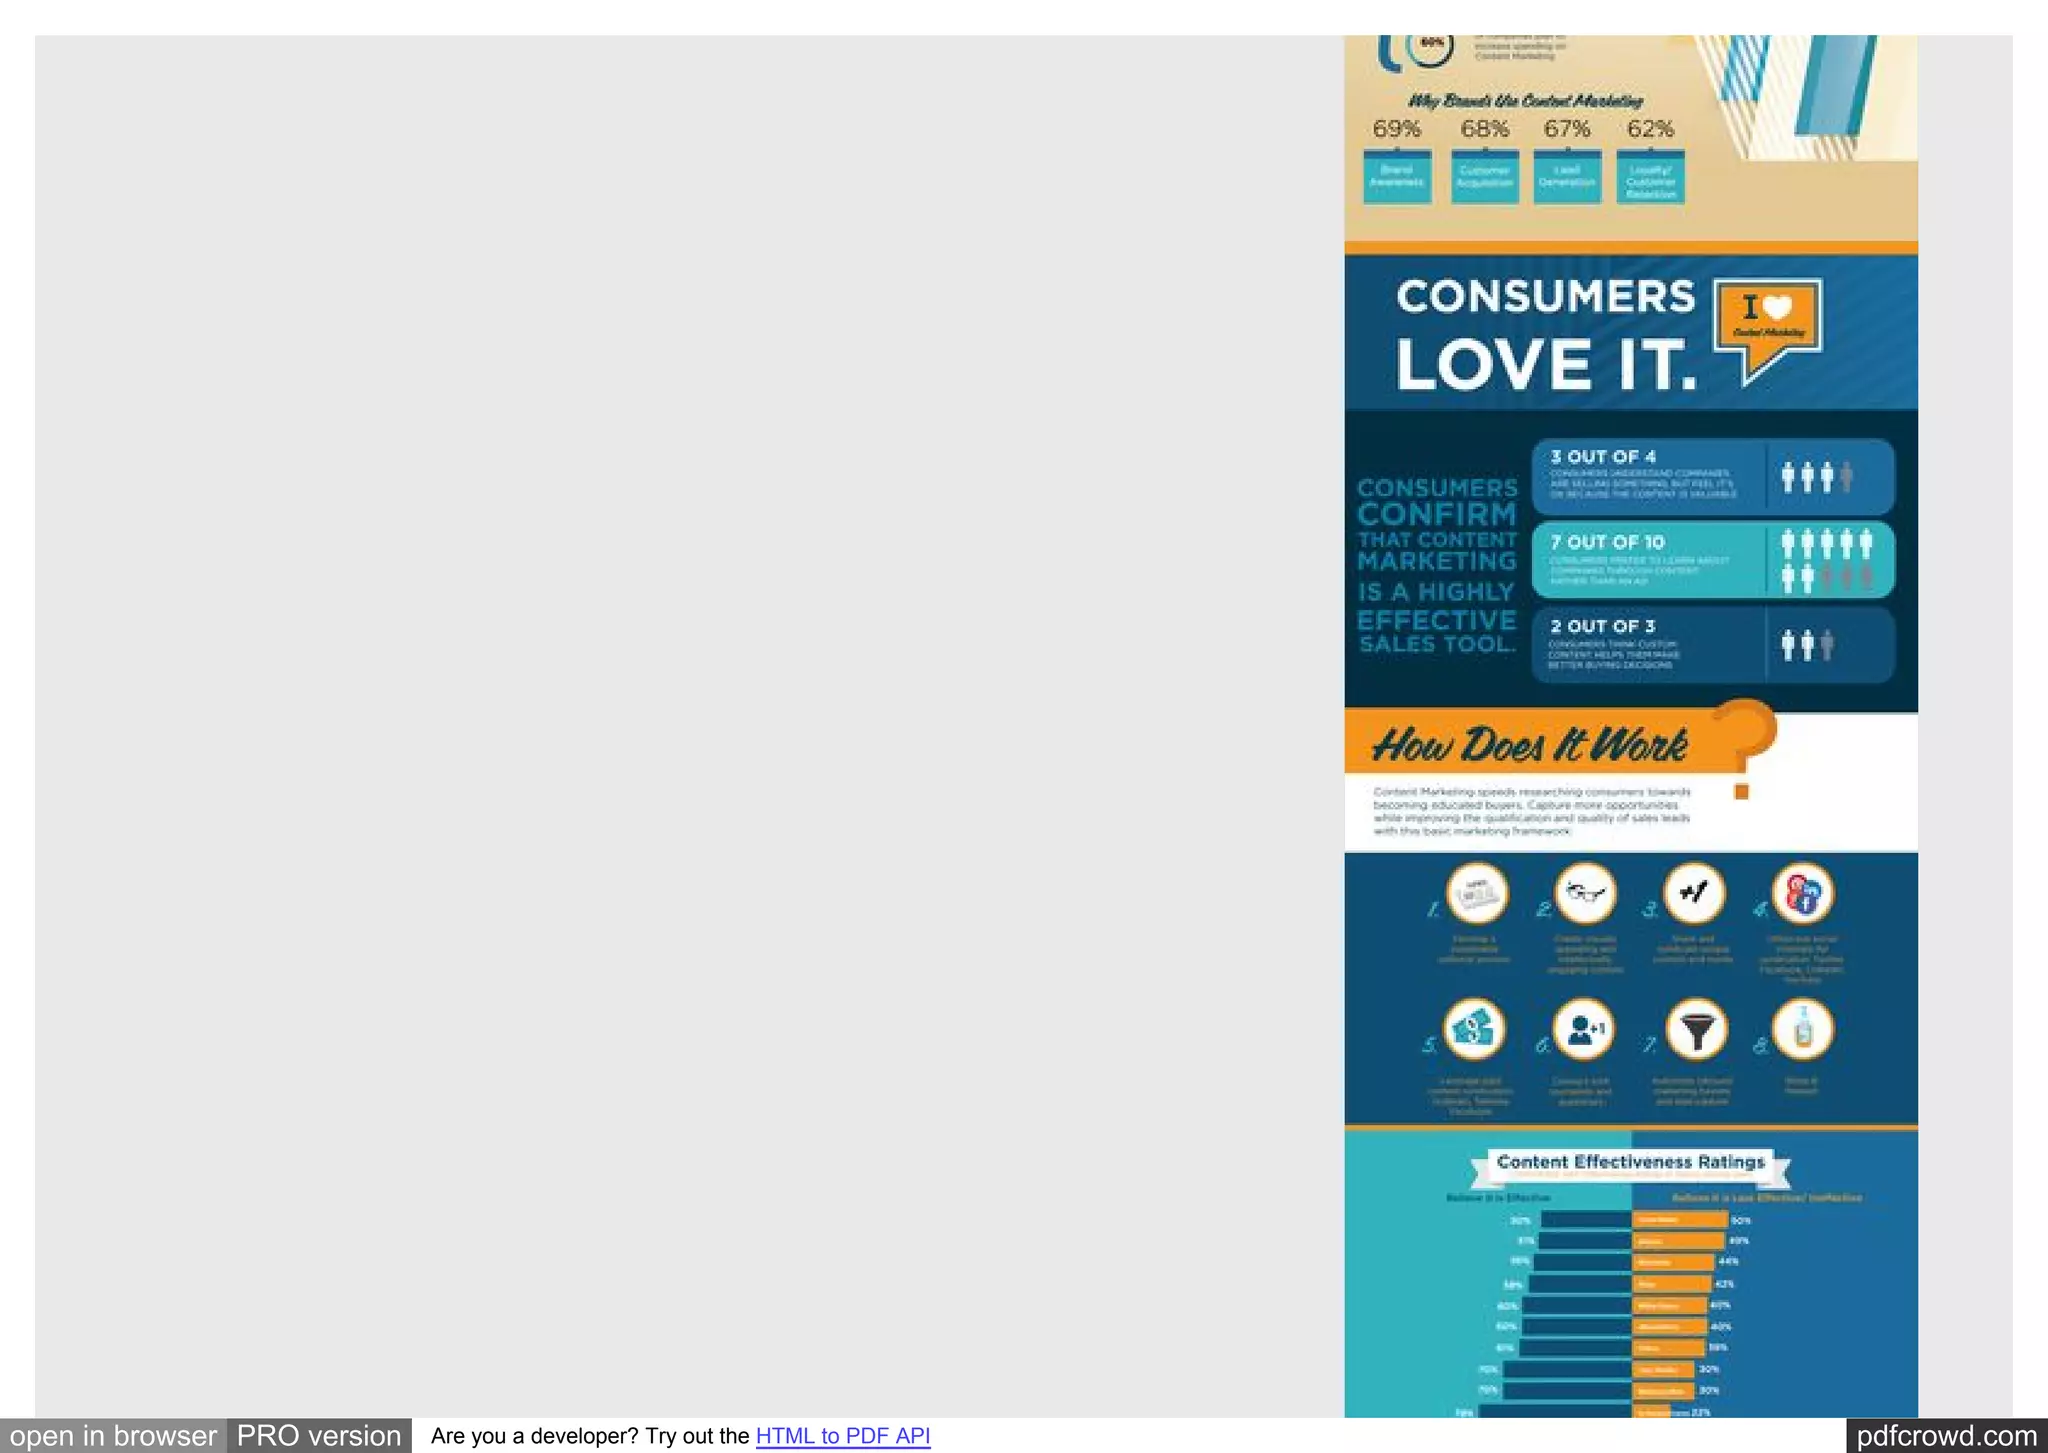
Task: Click the '62%' statistic
Action: 1650,129
